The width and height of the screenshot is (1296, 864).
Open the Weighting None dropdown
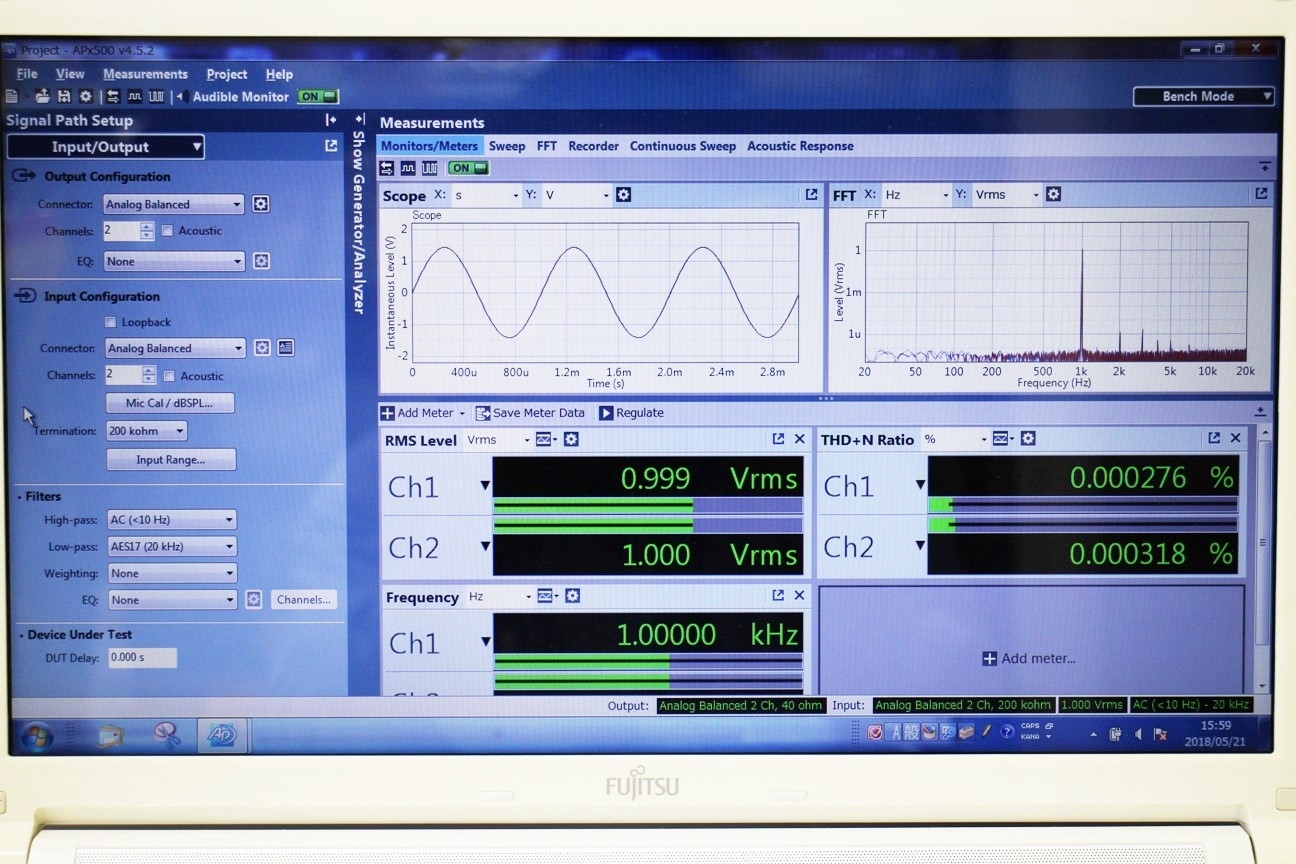click(172, 573)
